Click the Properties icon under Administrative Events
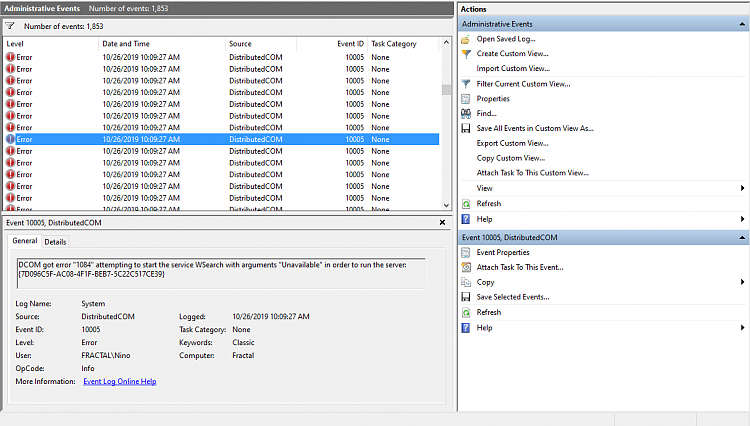 click(x=465, y=99)
